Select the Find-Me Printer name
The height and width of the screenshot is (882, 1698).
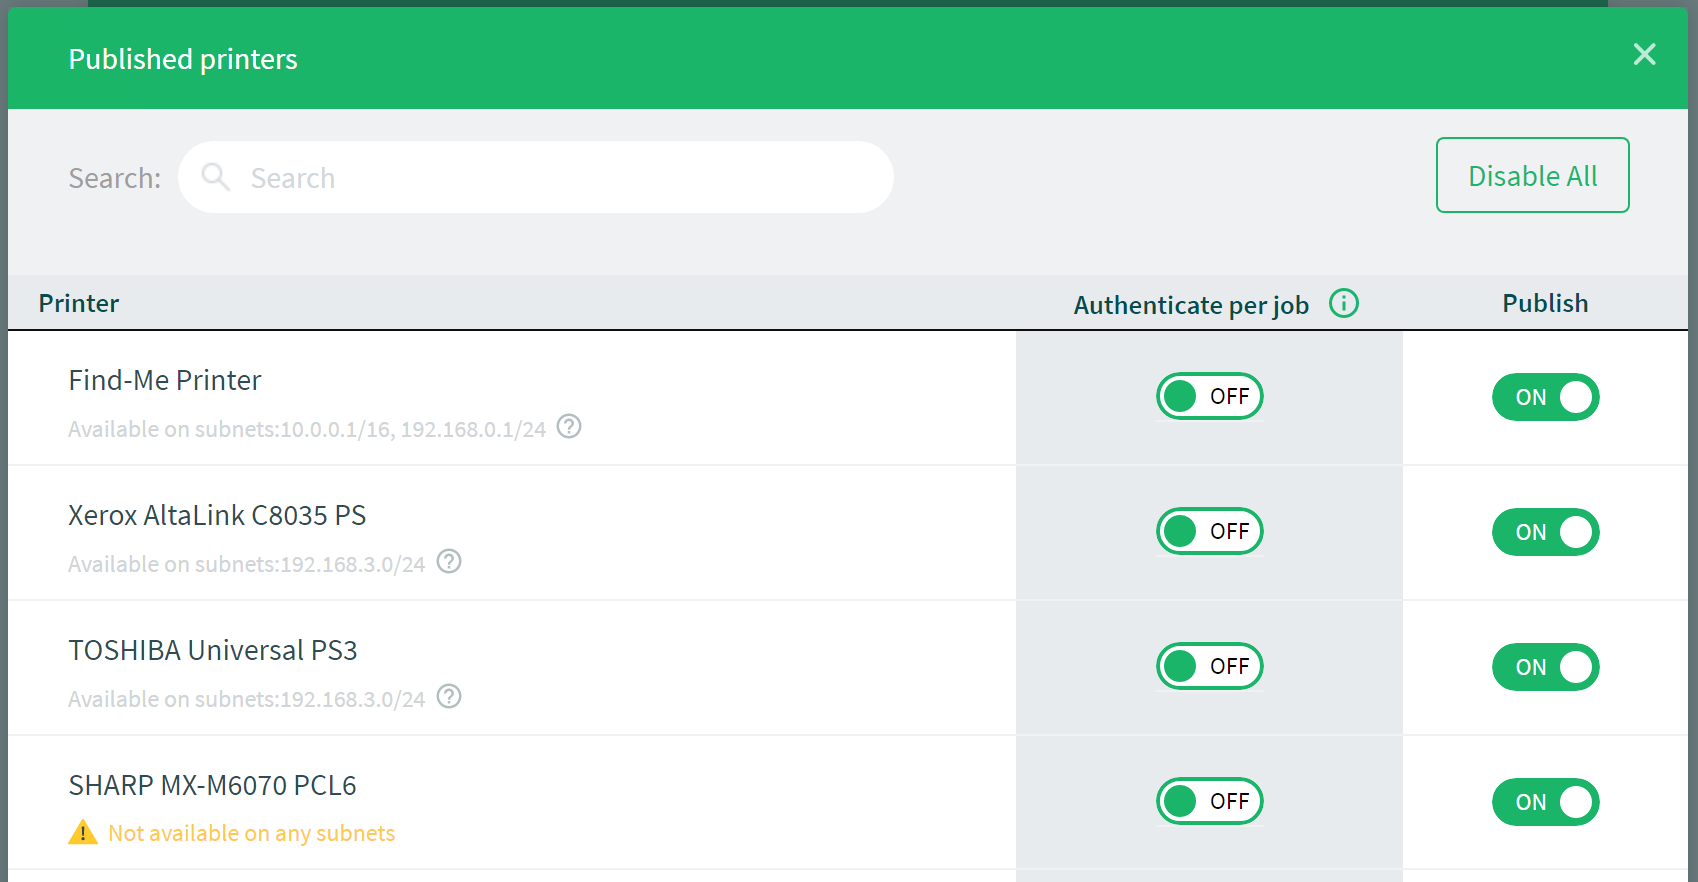165,380
